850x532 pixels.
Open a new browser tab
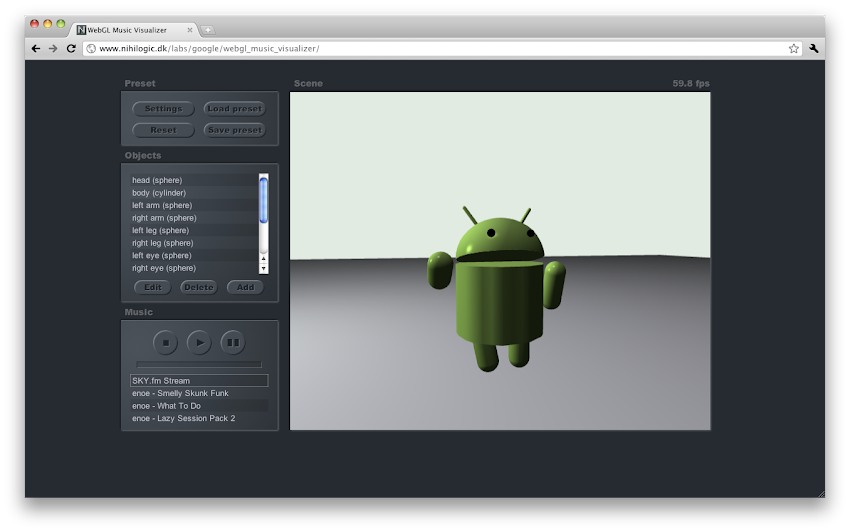pyautogui.click(x=207, y=30)
